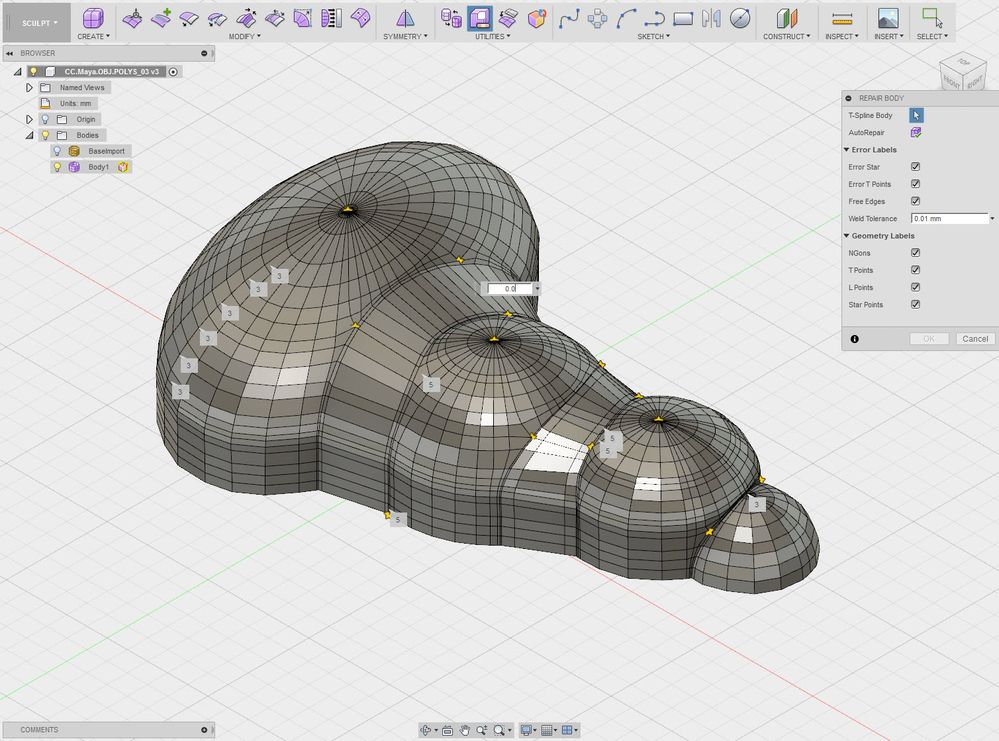Image resolution: width=999 pixels, height=741 pixels.
Task: Click the AutoRepair icon in Repair Body
Action: pyautogui.click(x=916, y=133)
